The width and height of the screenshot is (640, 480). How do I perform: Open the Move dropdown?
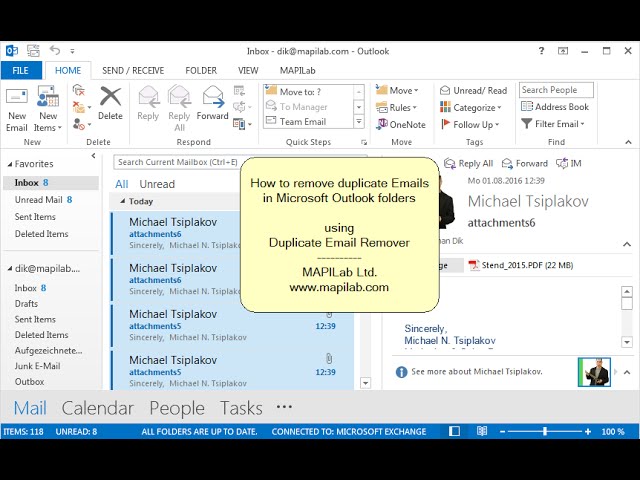(397, 90)
